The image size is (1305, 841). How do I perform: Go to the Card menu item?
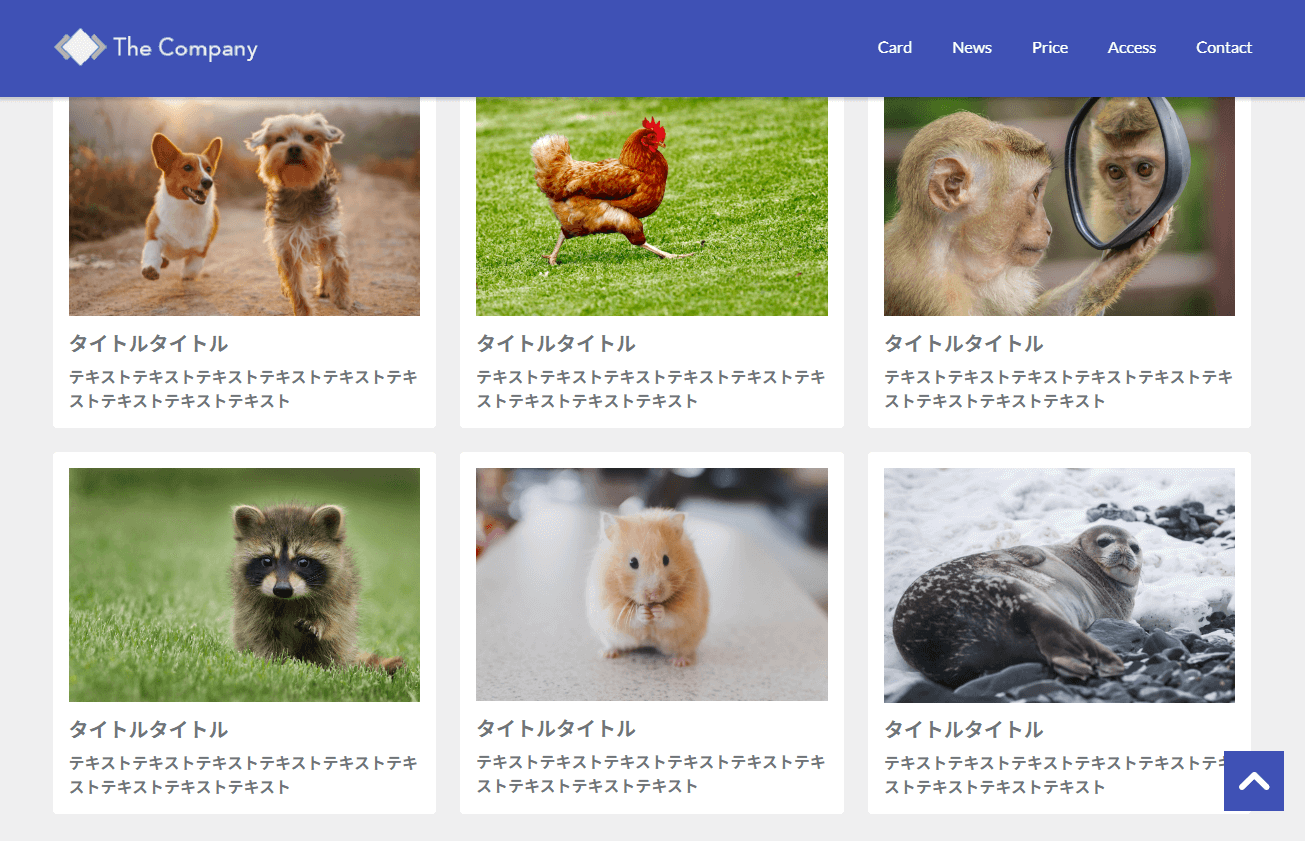tap(895, 47)
